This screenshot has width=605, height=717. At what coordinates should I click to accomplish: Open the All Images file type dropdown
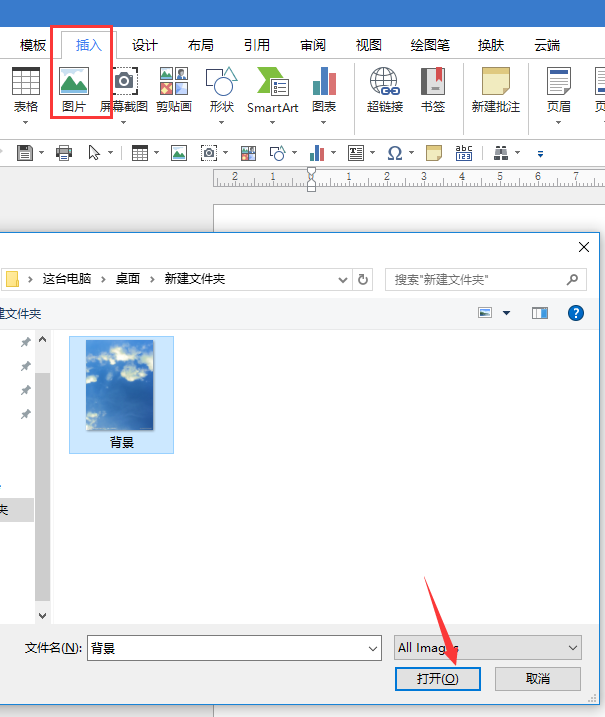point(488,648)
